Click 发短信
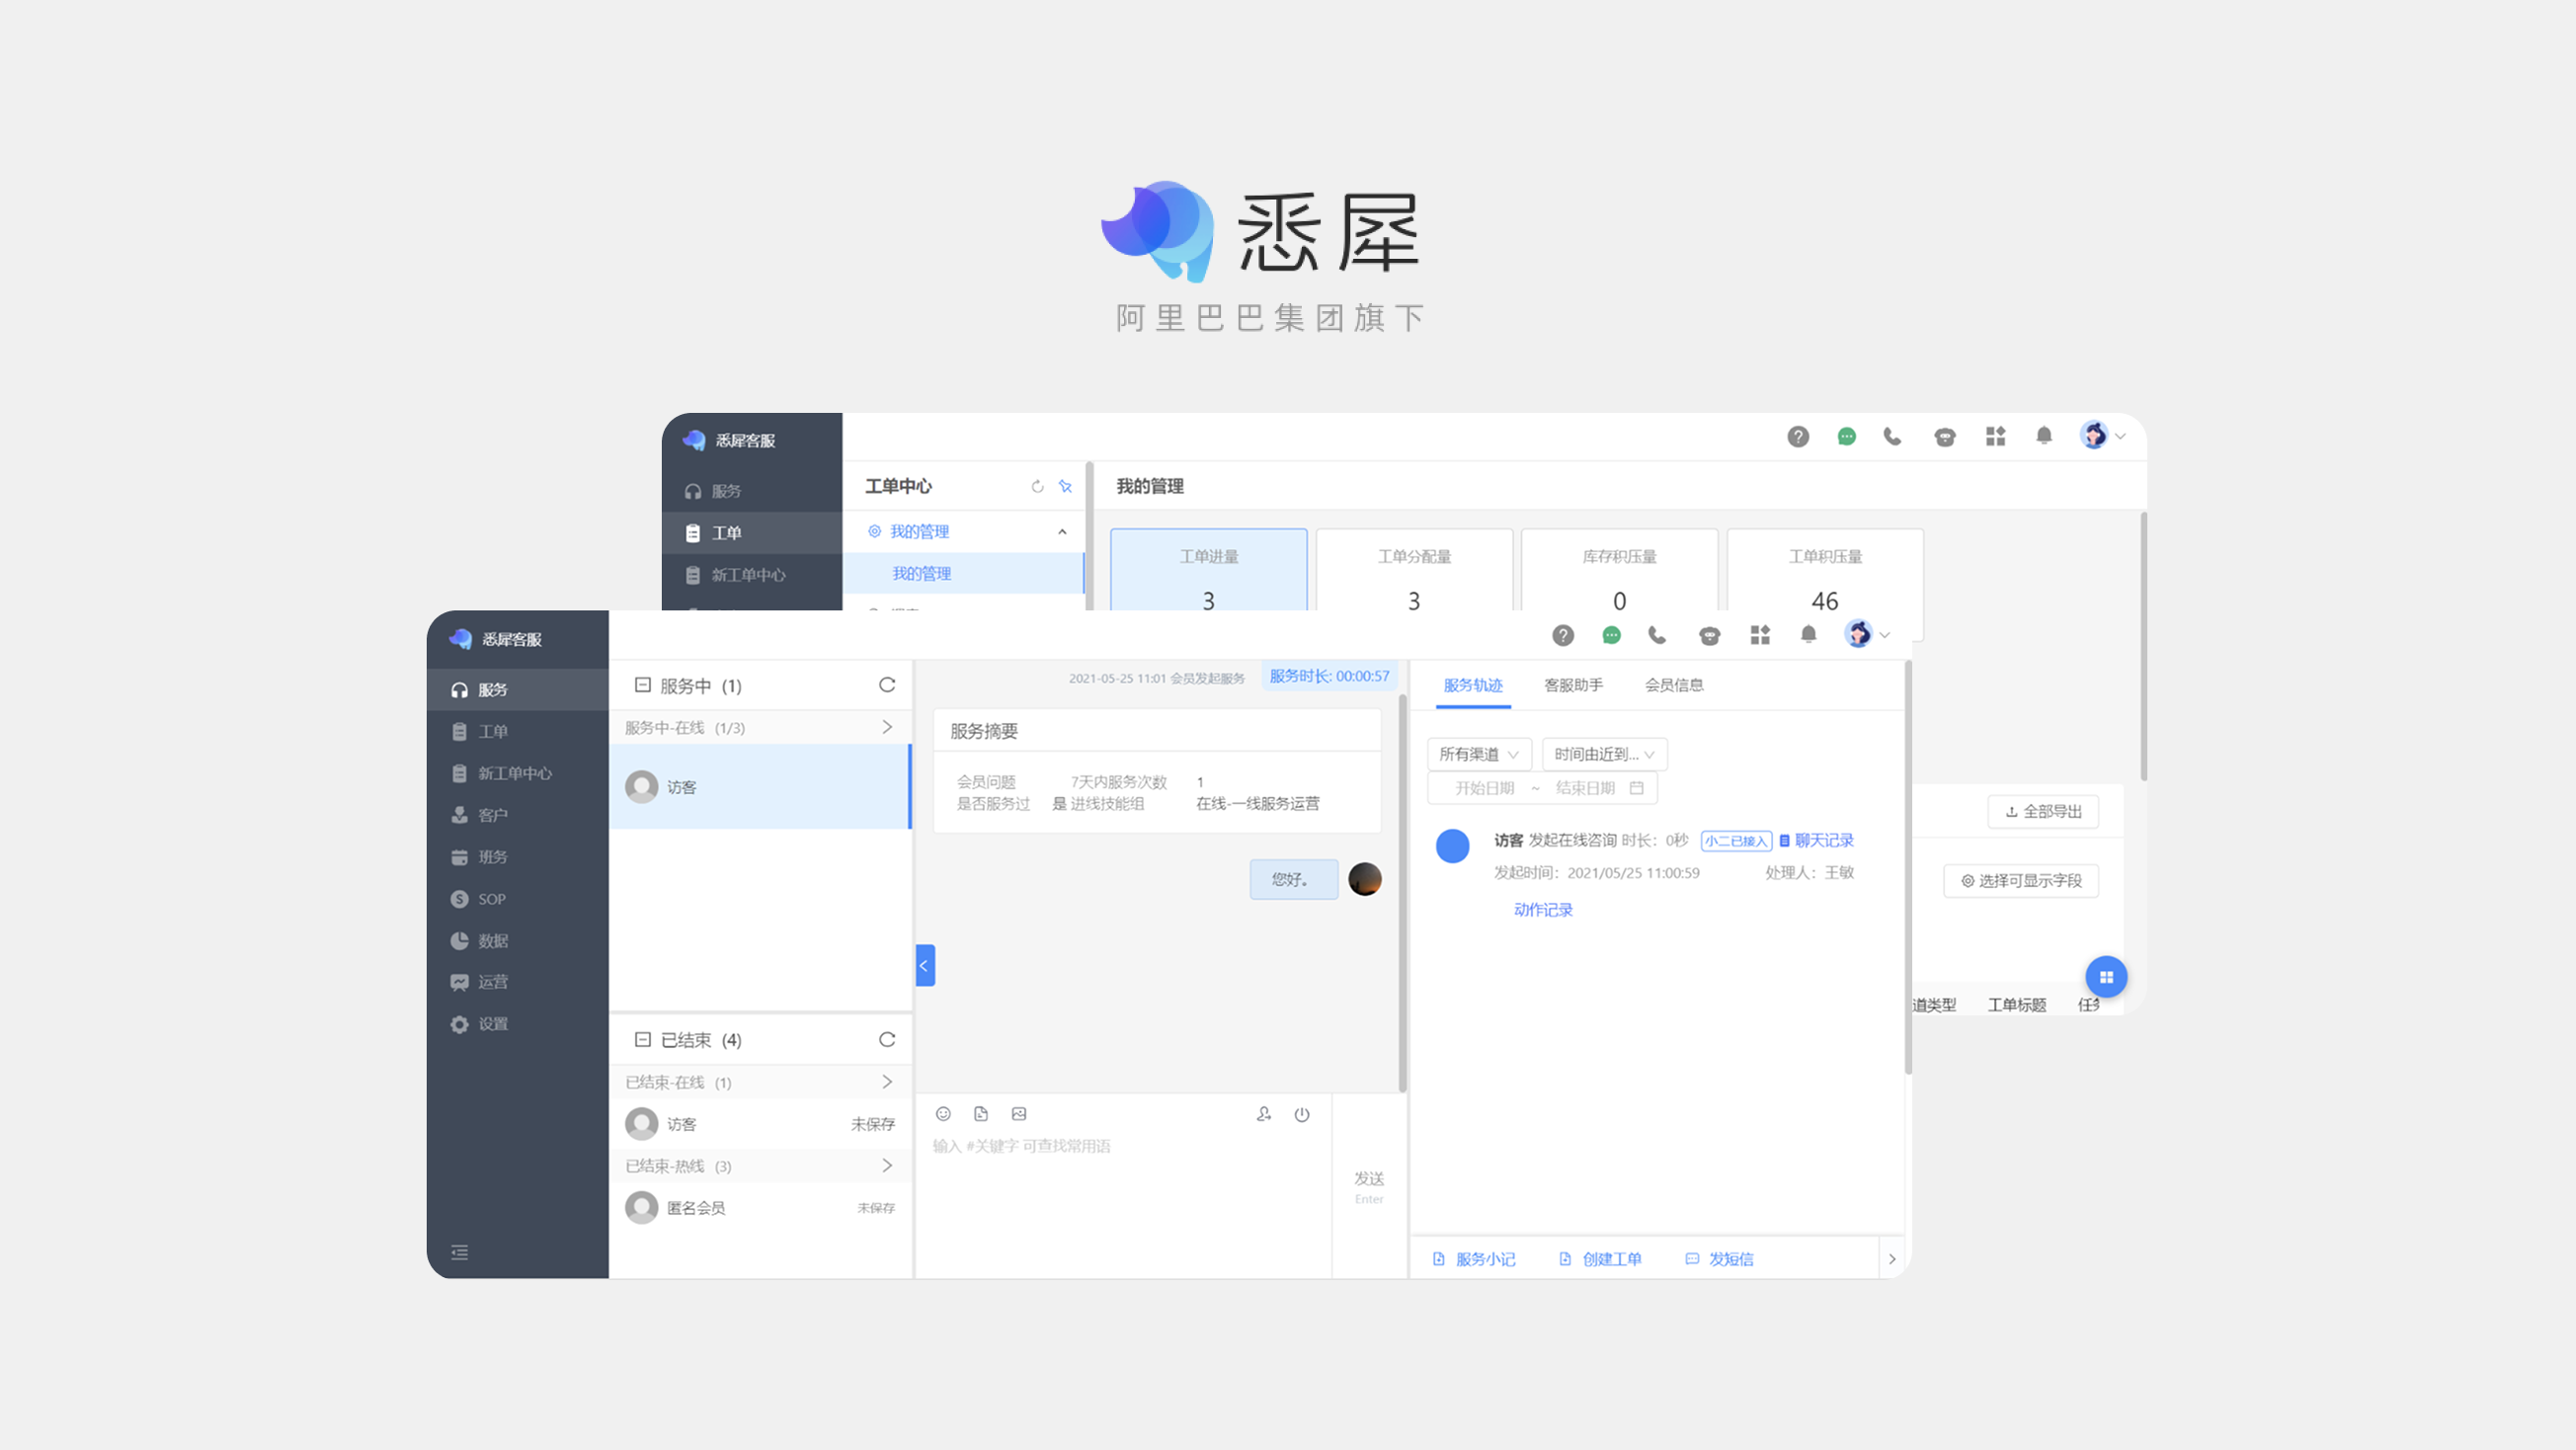The height and width of the screenshot is (1450, 2576). coord(1720,1259)
